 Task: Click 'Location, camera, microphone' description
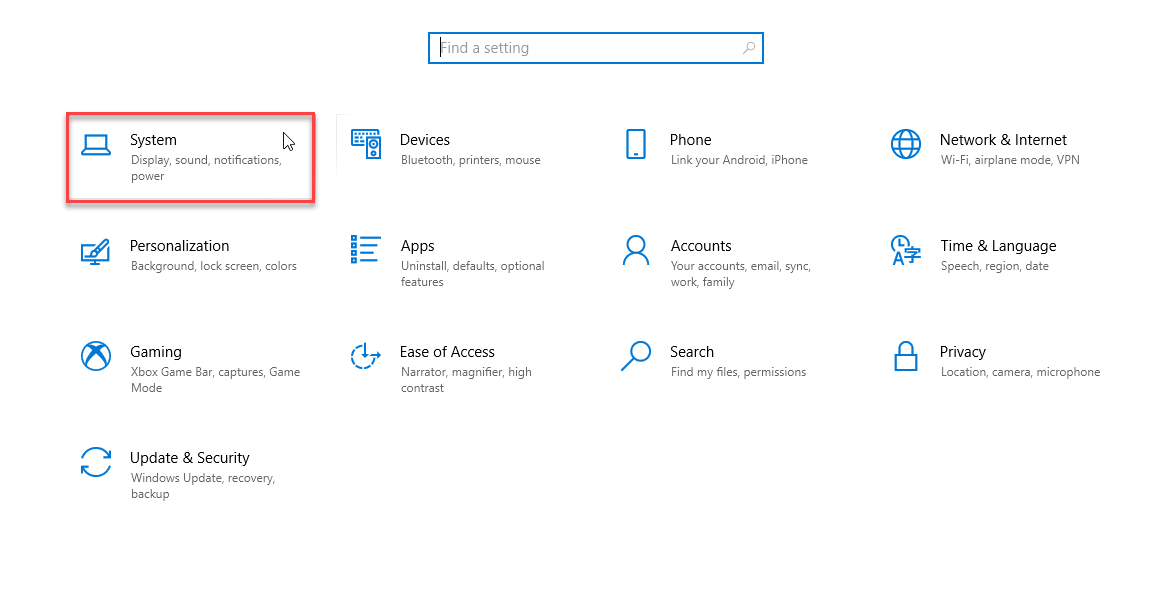(x=1020, y=372)
